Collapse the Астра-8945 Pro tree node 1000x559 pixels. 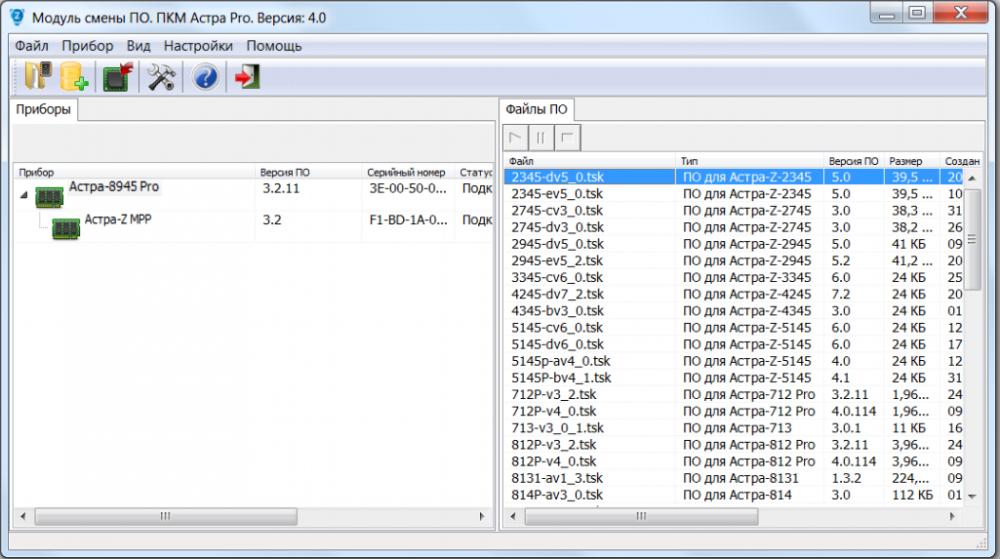(x=24, y=195)
